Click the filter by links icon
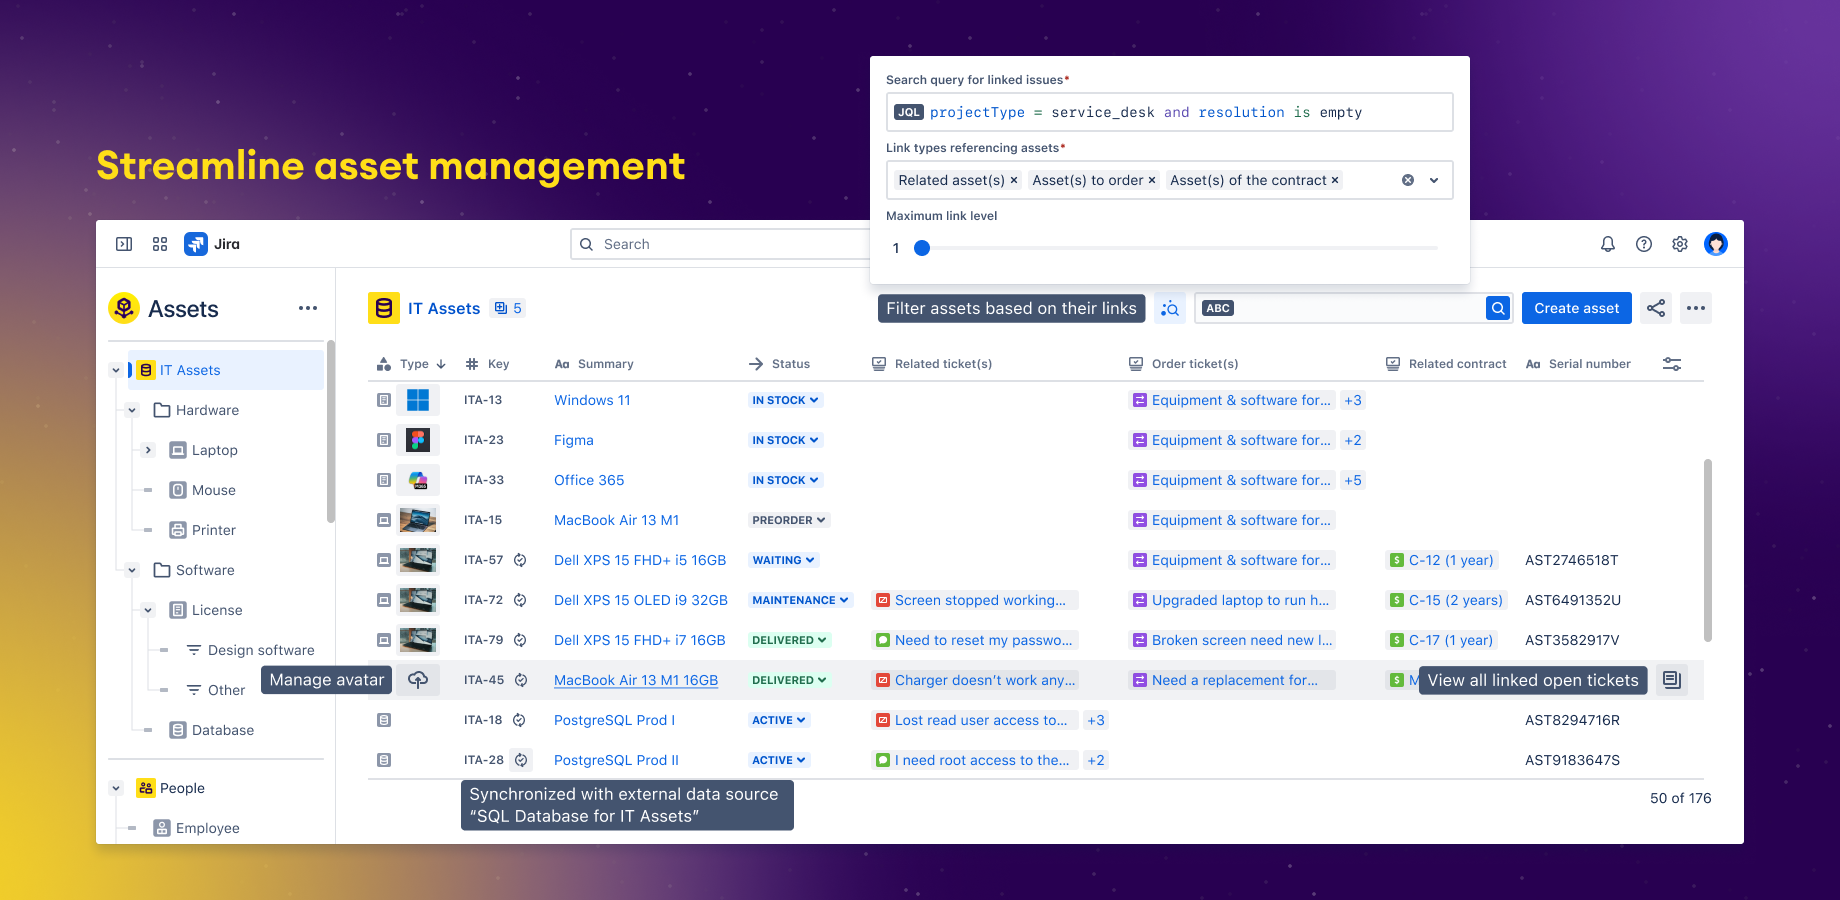1840x900 pixels. (1170, 308)
